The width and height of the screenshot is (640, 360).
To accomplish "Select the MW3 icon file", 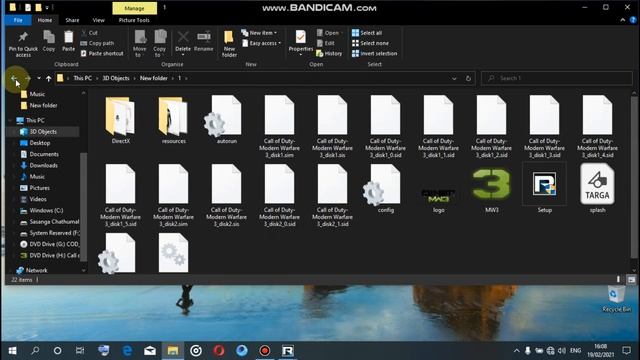I will pyautogui.click(x=491, y=190).
